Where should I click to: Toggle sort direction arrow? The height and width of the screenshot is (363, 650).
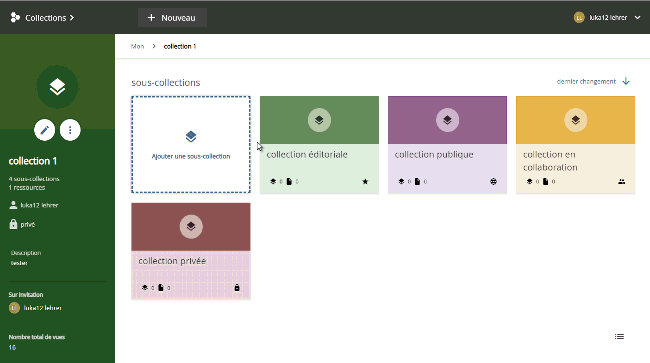[x=626, y=81]
